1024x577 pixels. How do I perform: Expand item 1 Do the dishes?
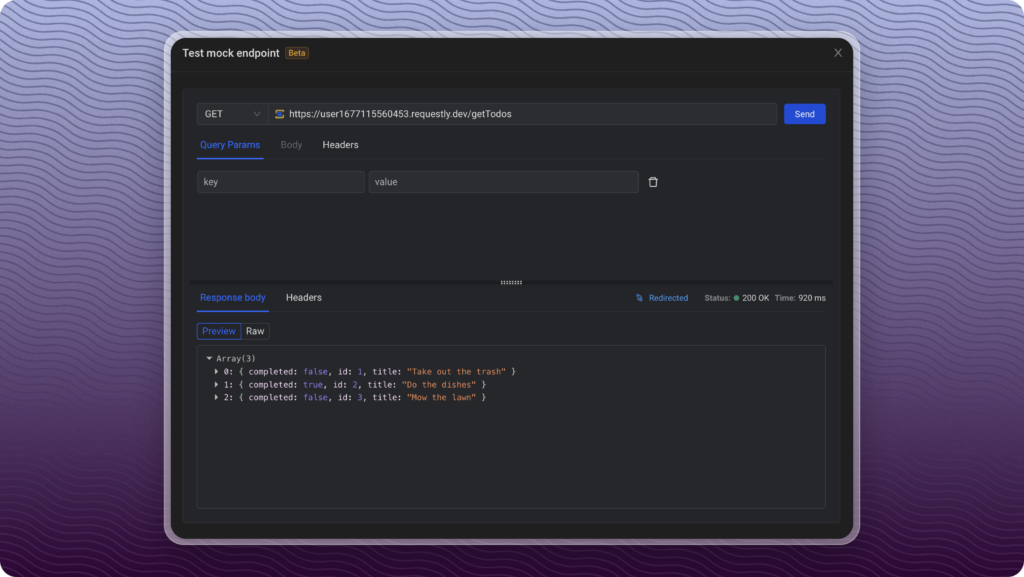coord(216,384)
